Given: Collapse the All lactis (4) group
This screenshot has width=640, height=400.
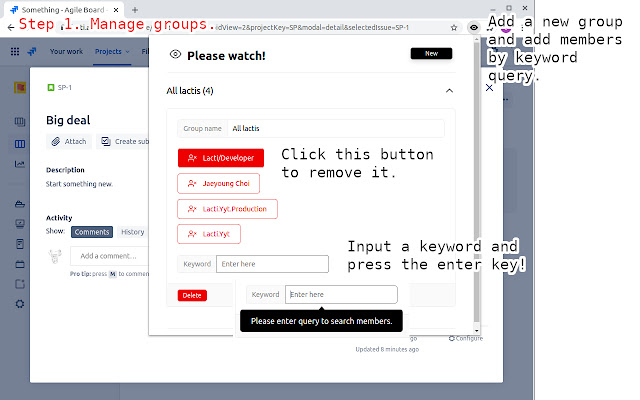Looking at the screenshot, I should 449,91.
